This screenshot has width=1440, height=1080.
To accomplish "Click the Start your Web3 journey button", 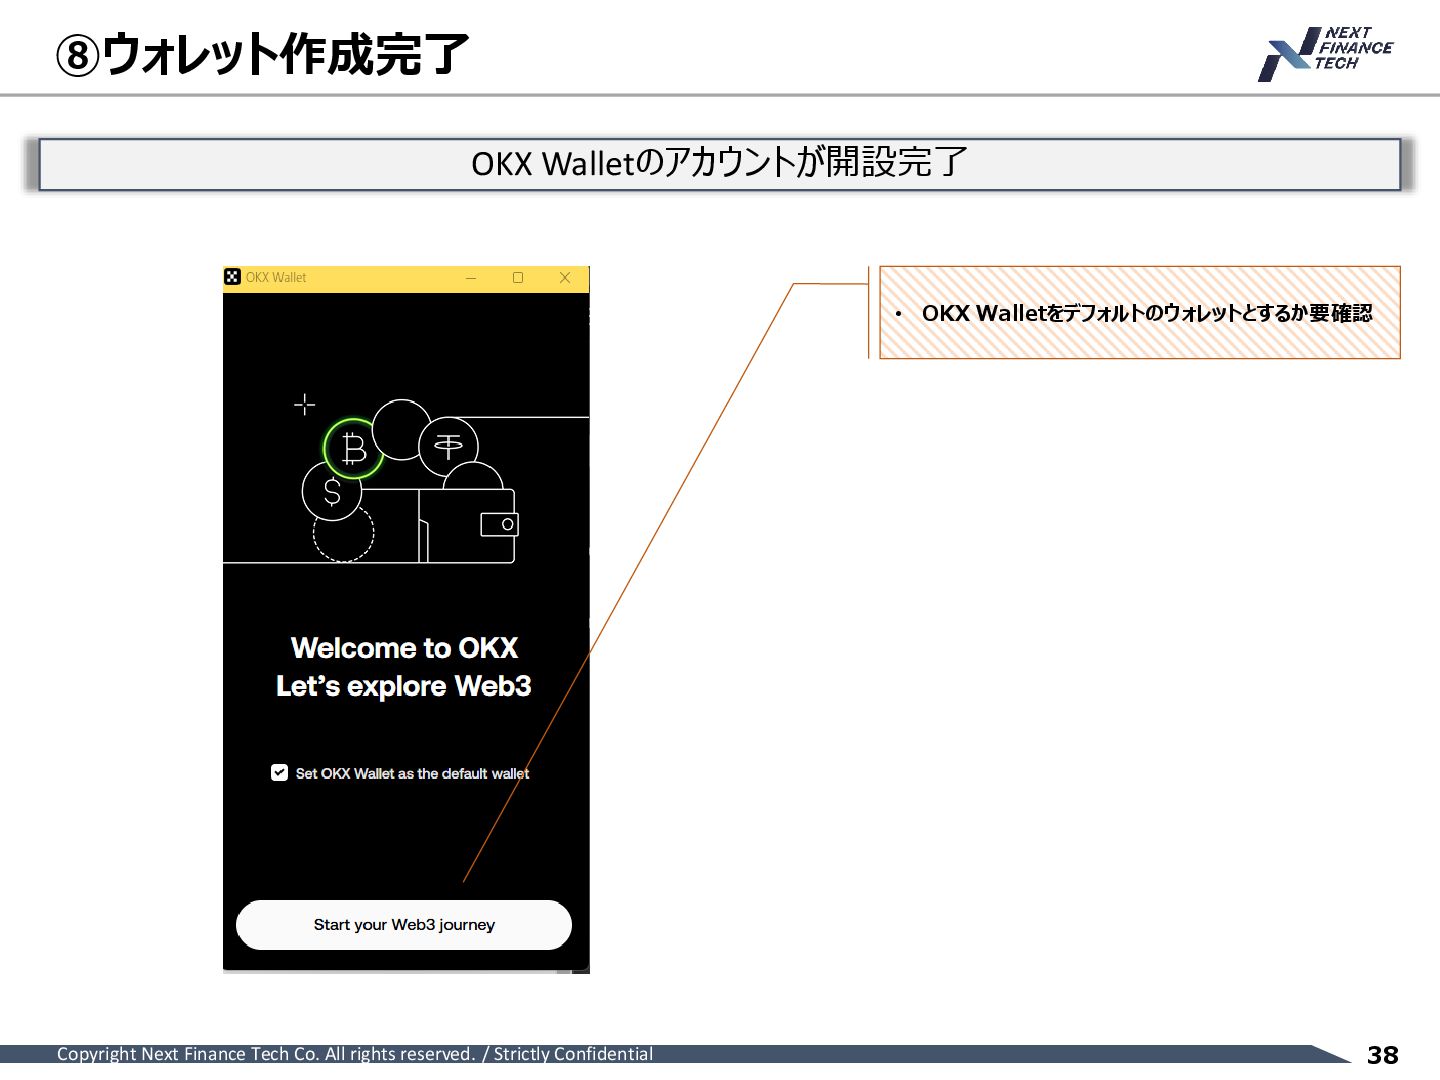I will 404,925.
